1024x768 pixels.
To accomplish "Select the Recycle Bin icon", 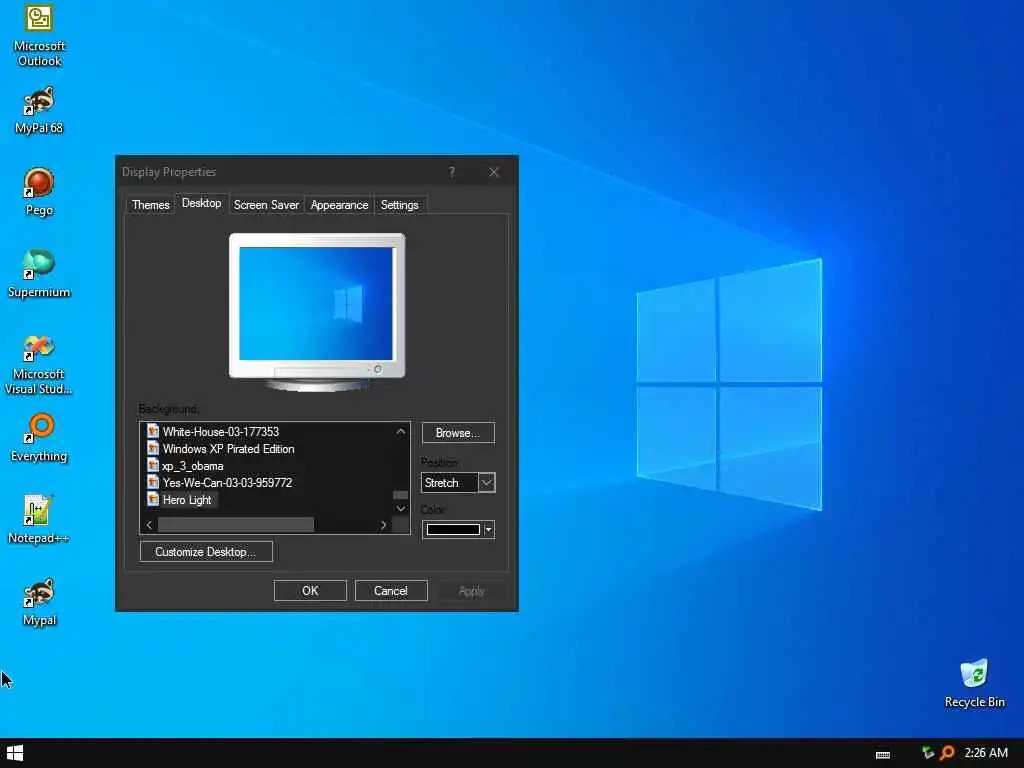I will point(974,683).
